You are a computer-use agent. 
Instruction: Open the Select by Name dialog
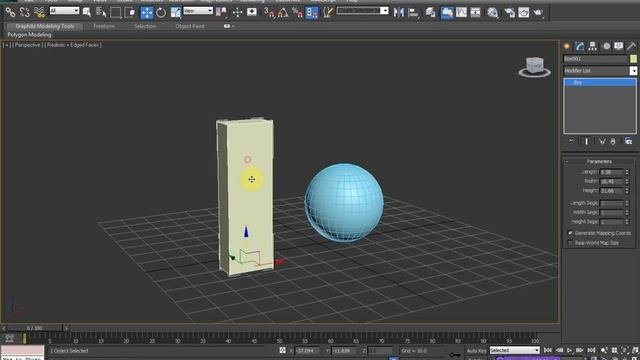(101, 13)
